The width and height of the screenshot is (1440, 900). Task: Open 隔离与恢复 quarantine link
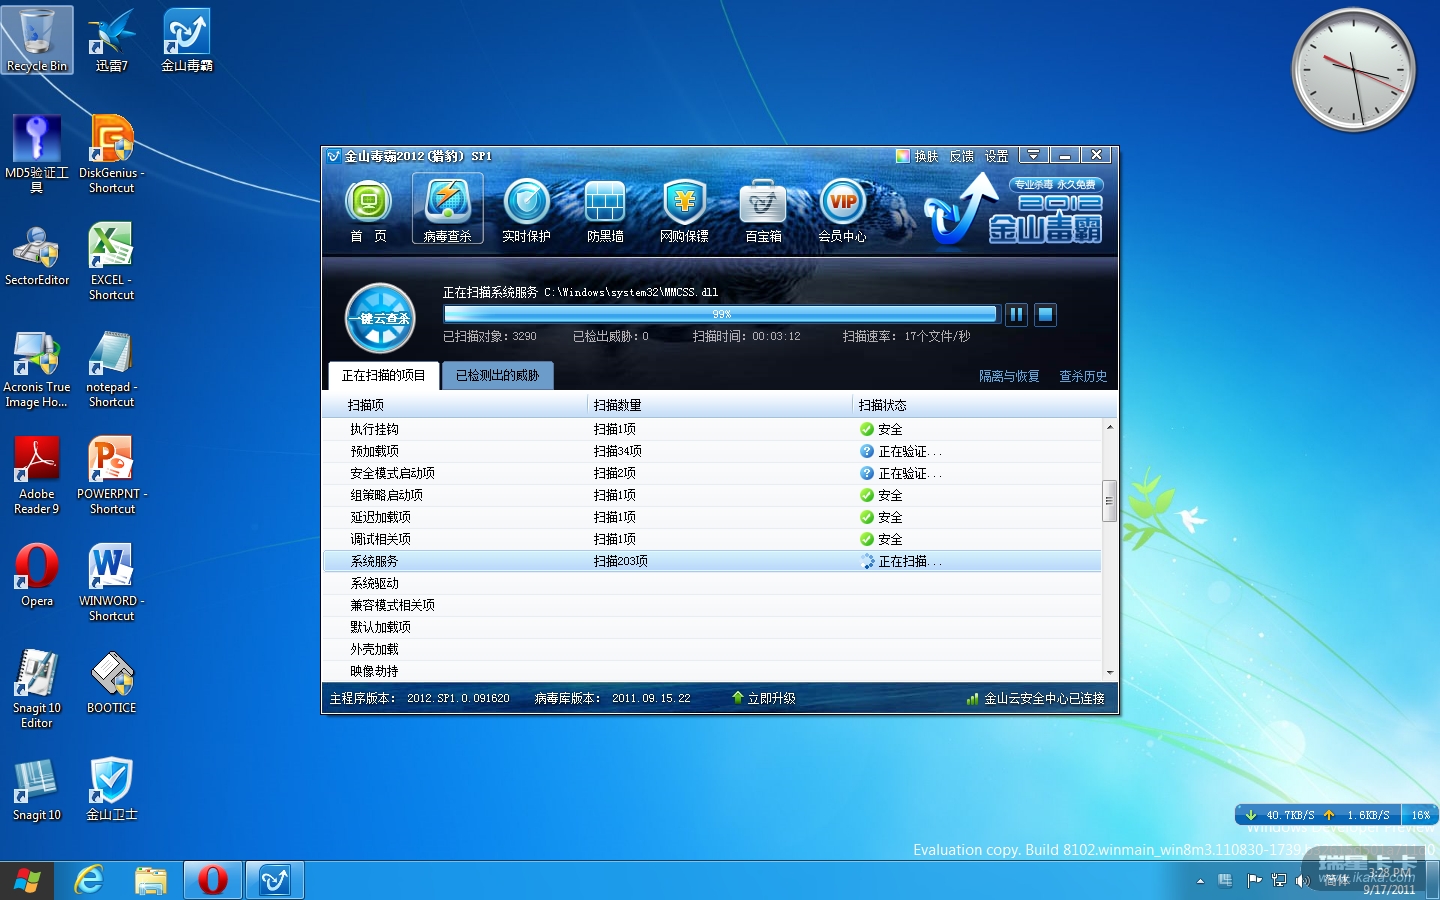(x=1008, y=377)
